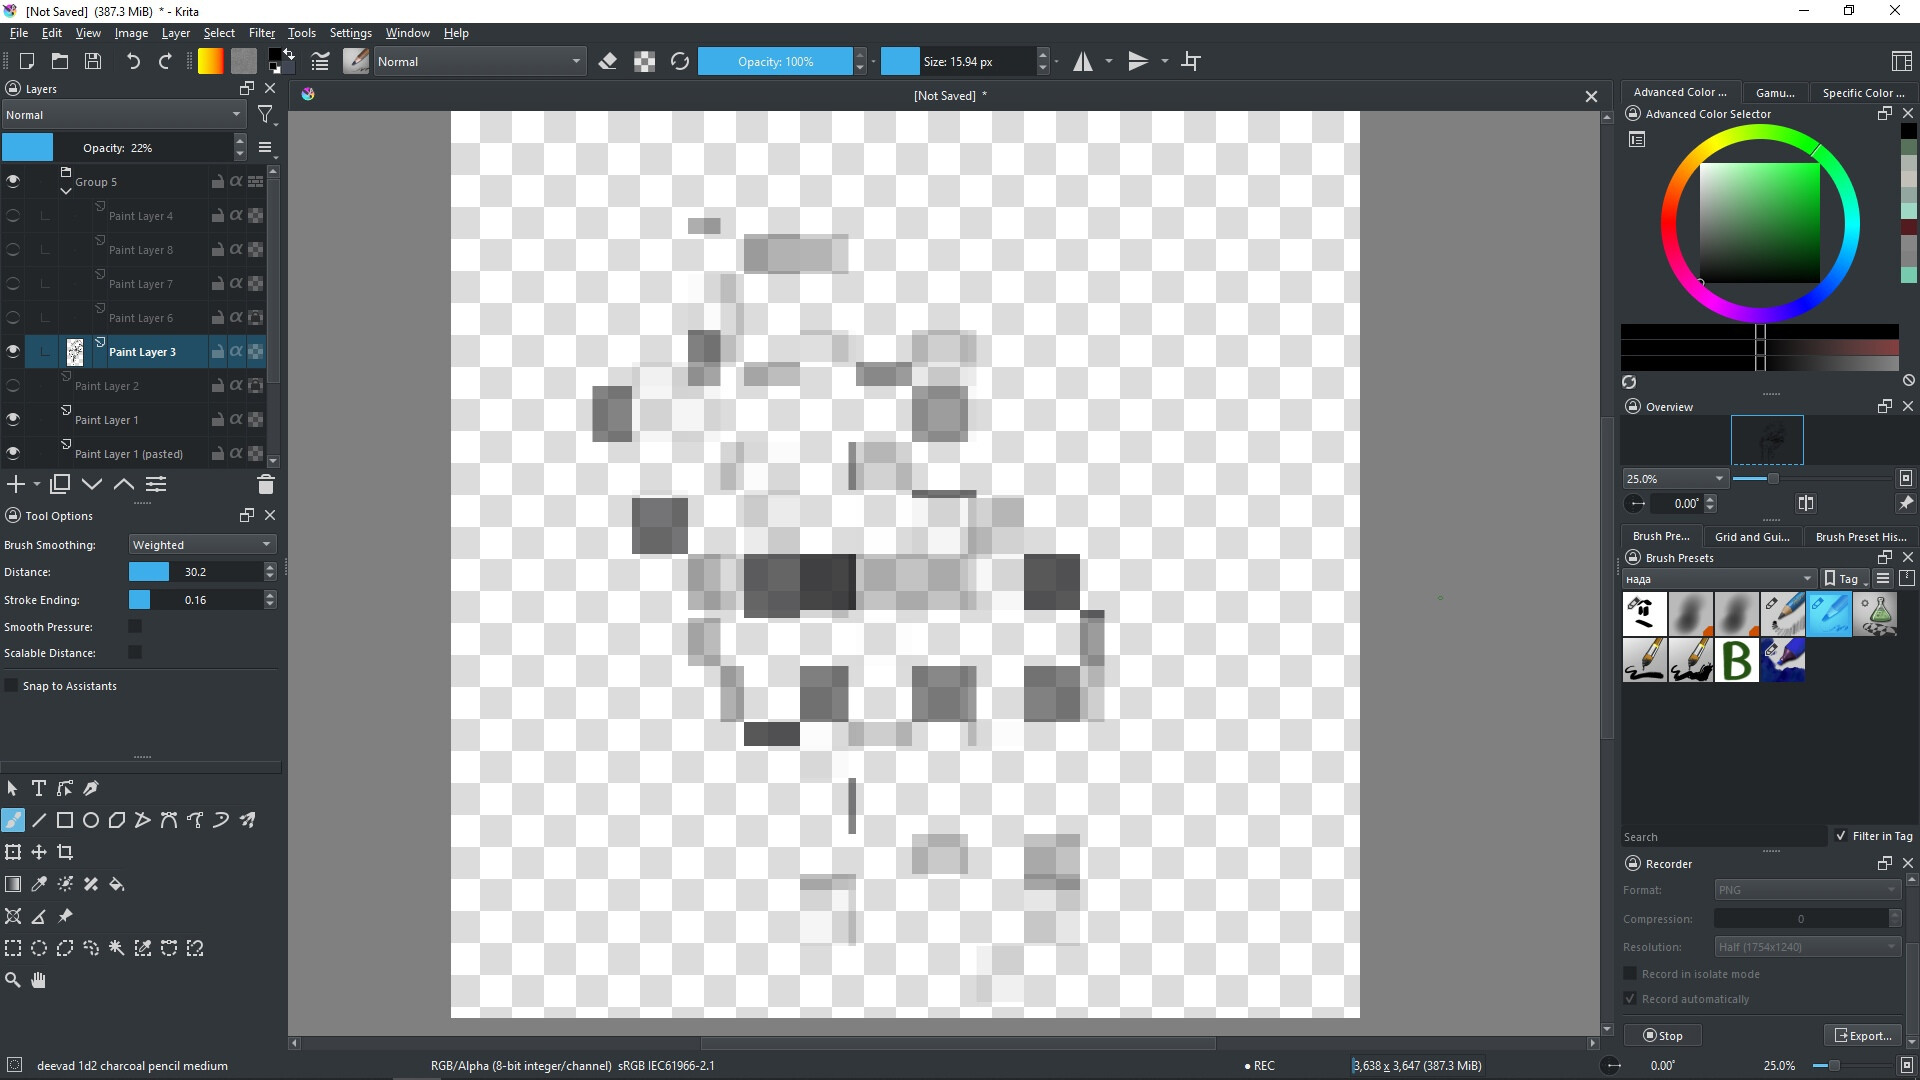Open the Filter menu
The image size is (1920, 1080).
tap(261, 33)
